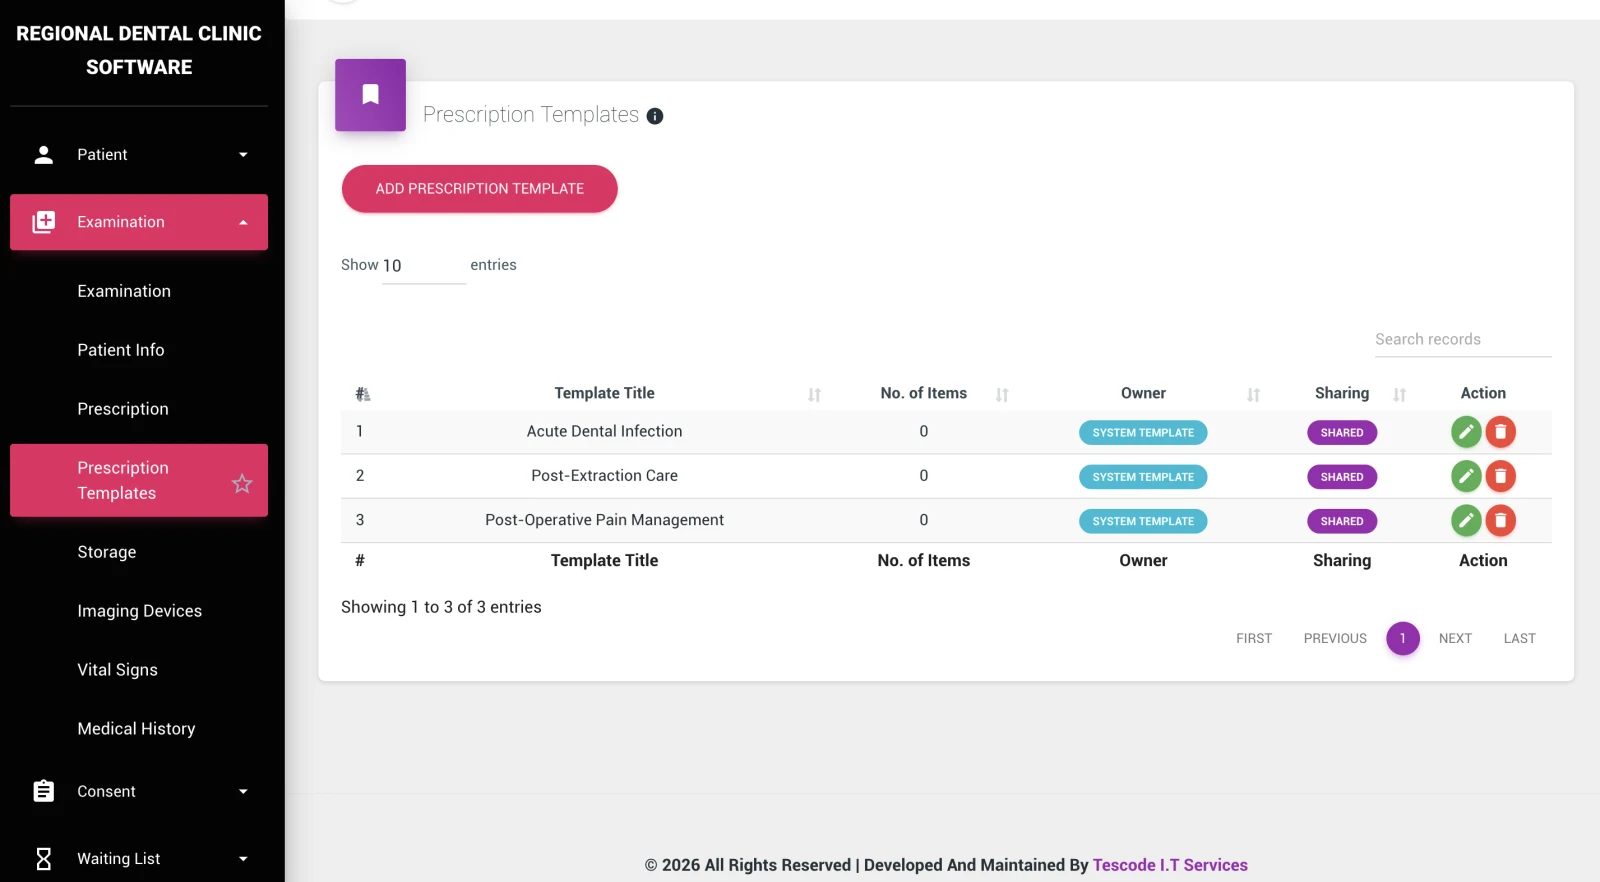Delete the Post-Extraction Care template
This screenshot has height=882, width=1600.
(1500, 476)
